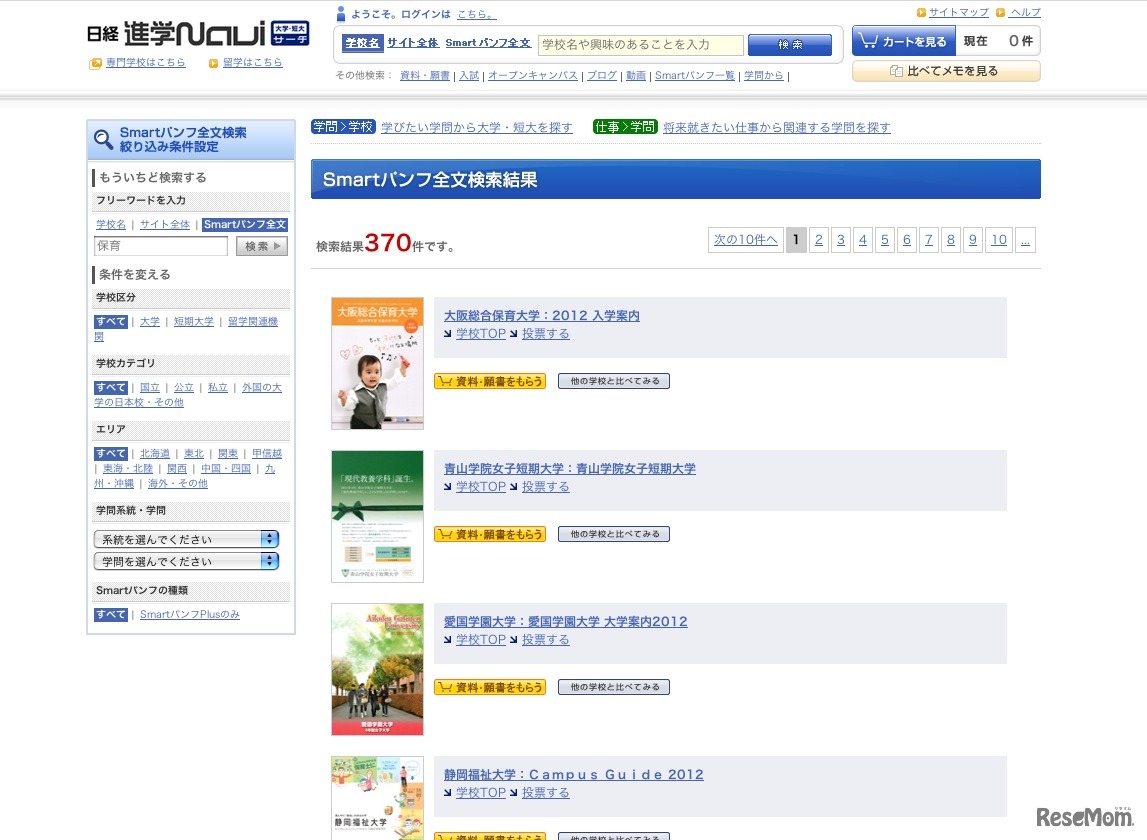Open 大阪総合保育大学：2012 入学案内 link
Image resolution: width=1147 pixels, height=840 pixels.
point(541,314)
